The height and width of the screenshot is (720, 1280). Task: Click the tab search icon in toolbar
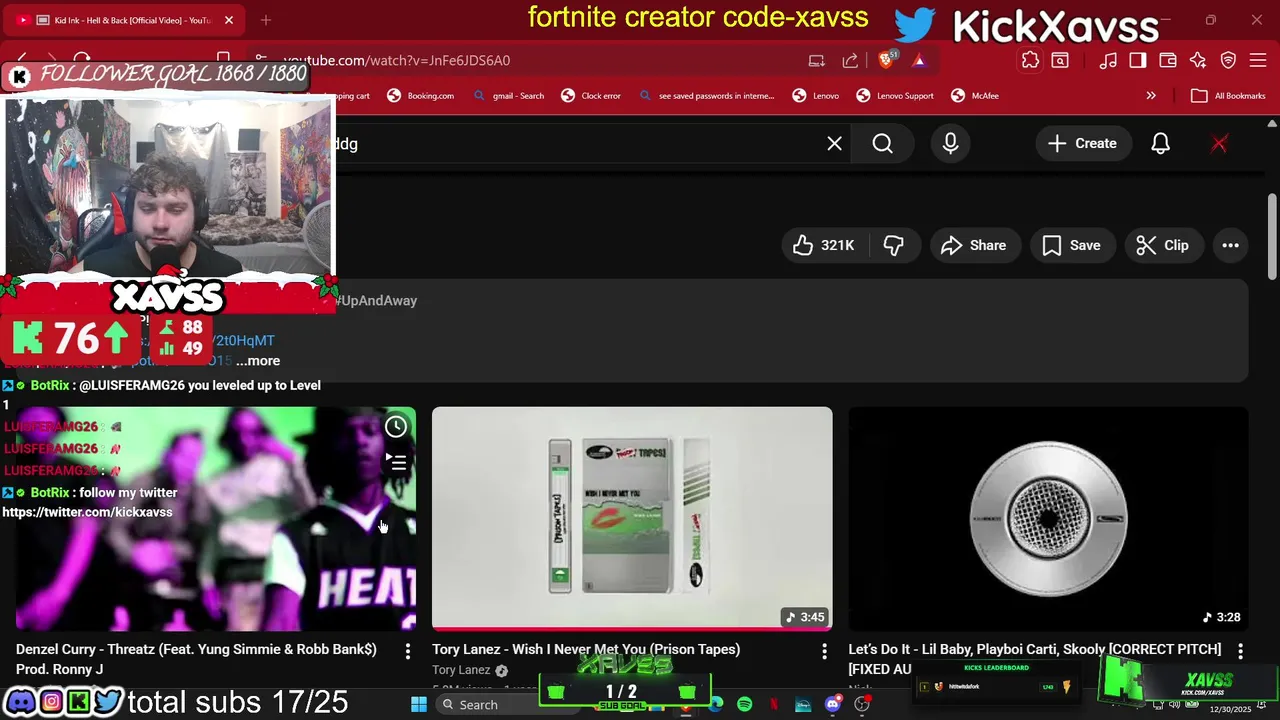click(1060, 60)
